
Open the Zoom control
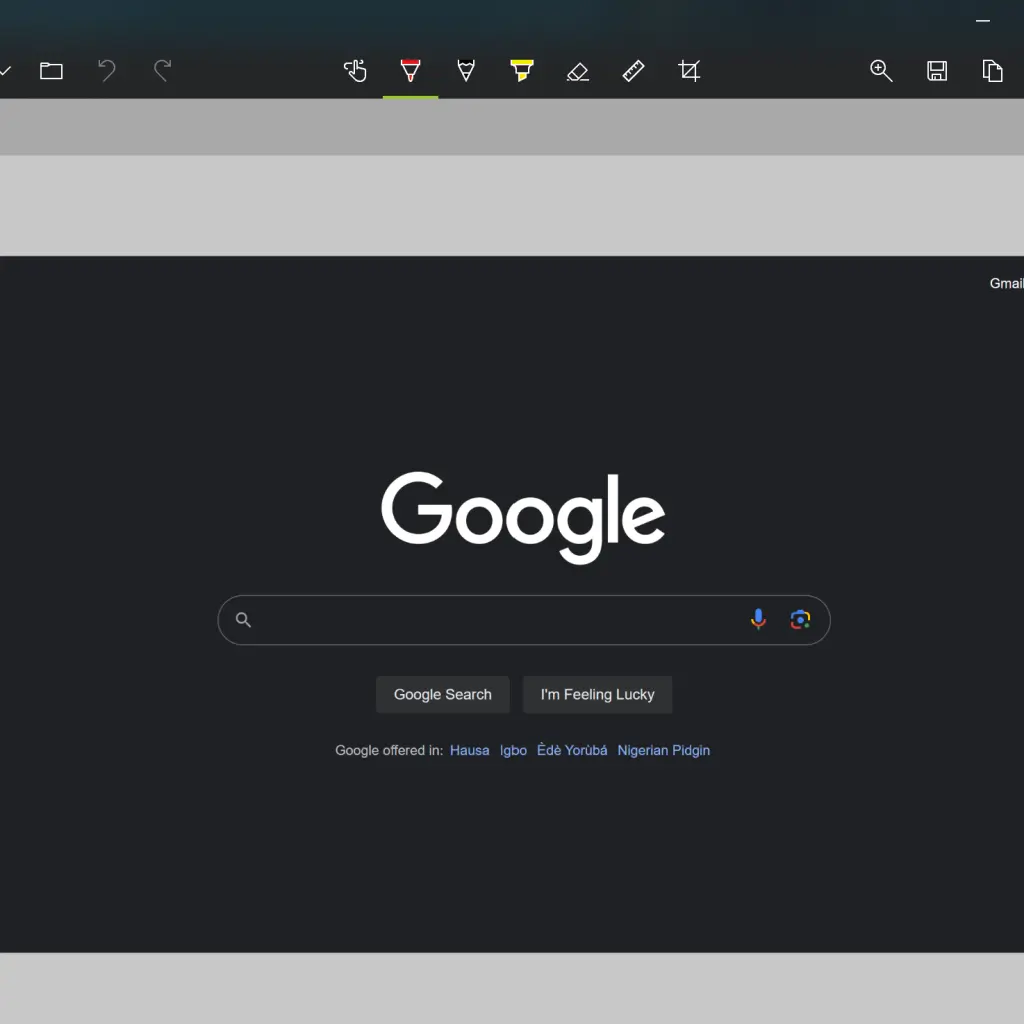pos(881,71)
